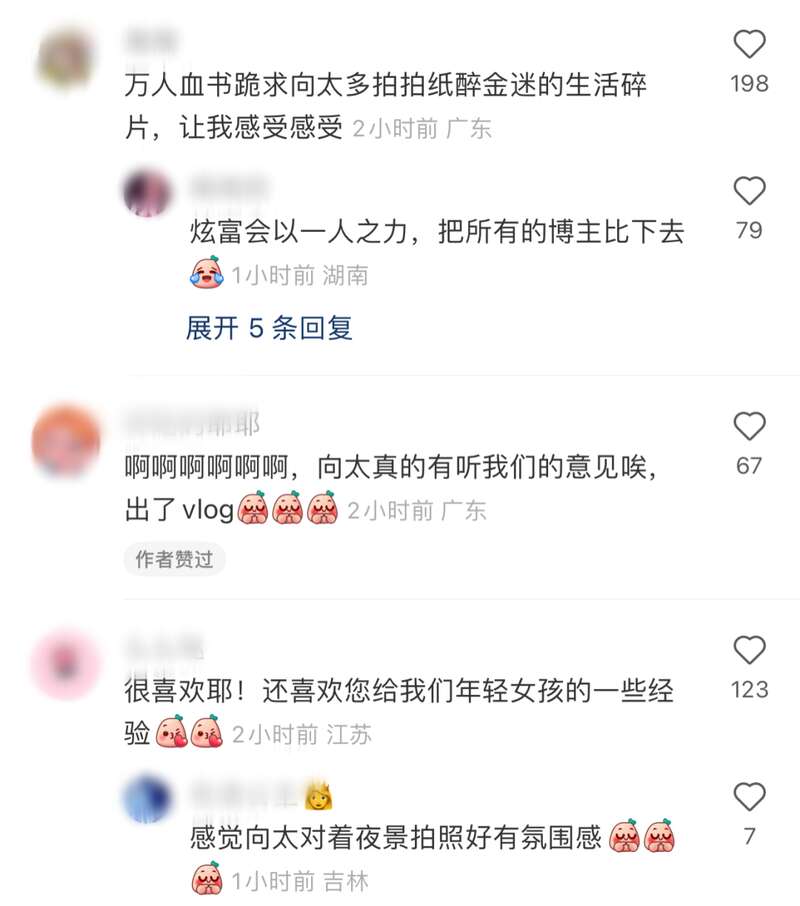Tap the blurred username ending in 耶

[192, 424]
